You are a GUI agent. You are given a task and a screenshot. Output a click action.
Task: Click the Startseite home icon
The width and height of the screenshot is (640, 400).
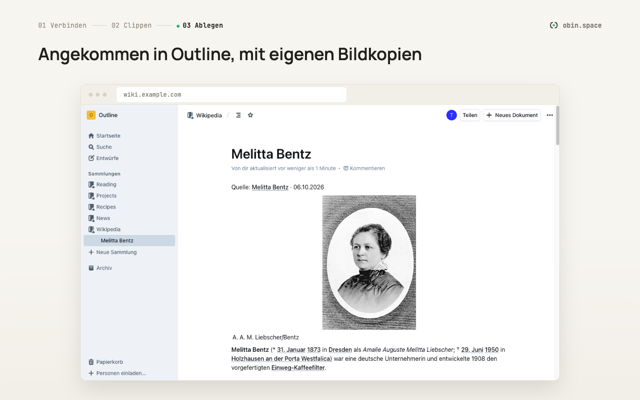[91, 136]
